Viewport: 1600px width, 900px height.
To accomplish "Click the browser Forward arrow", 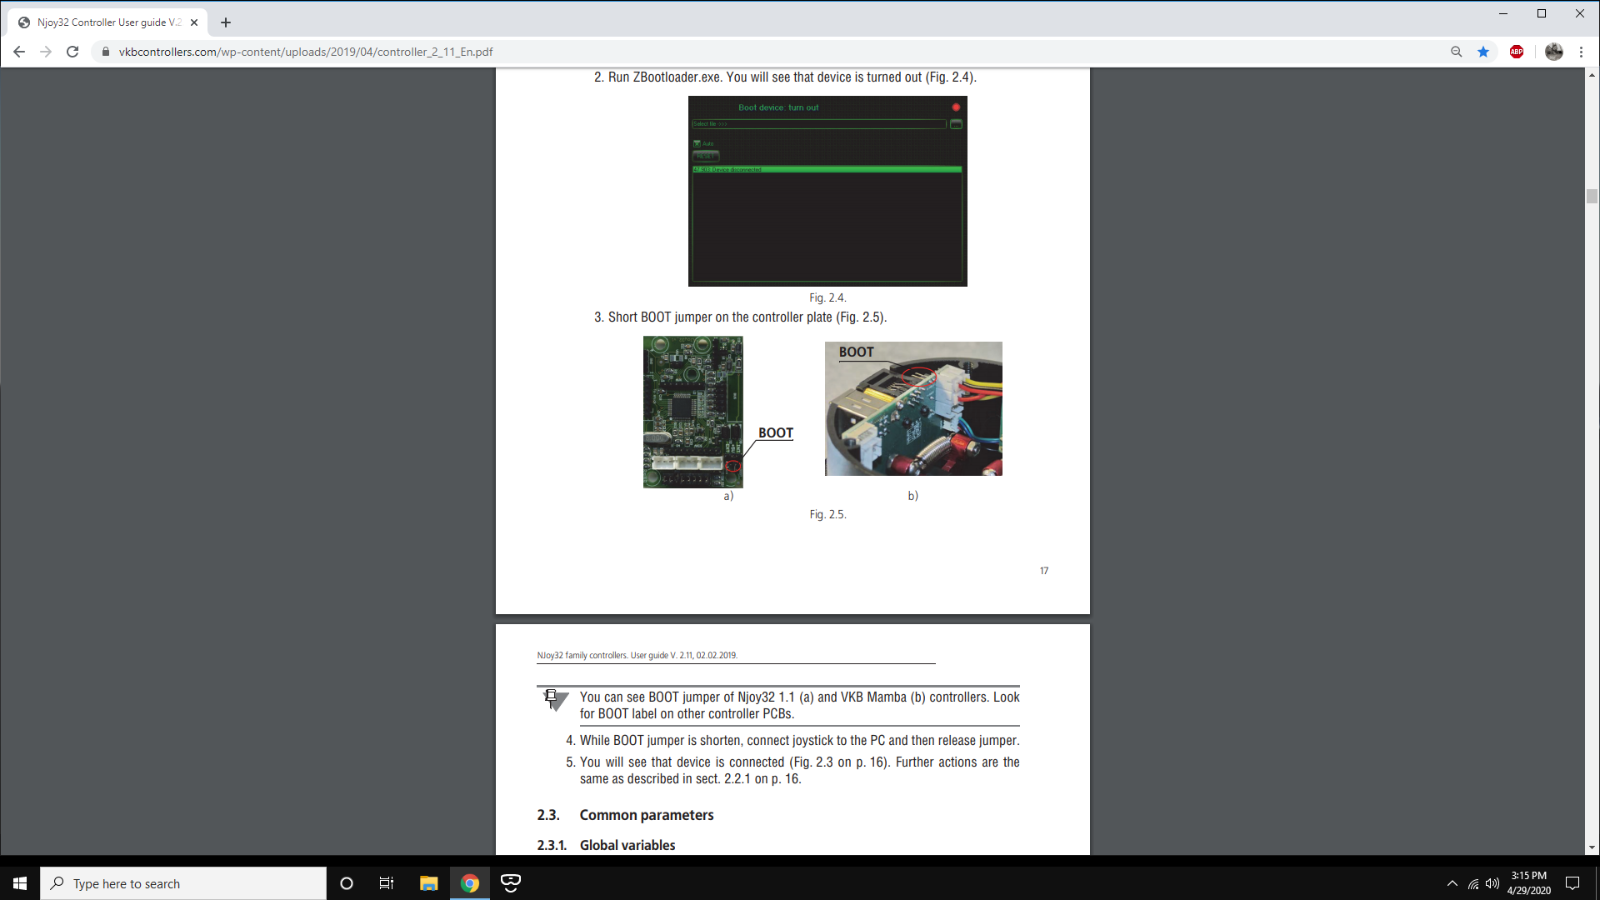I will (46, 52).
